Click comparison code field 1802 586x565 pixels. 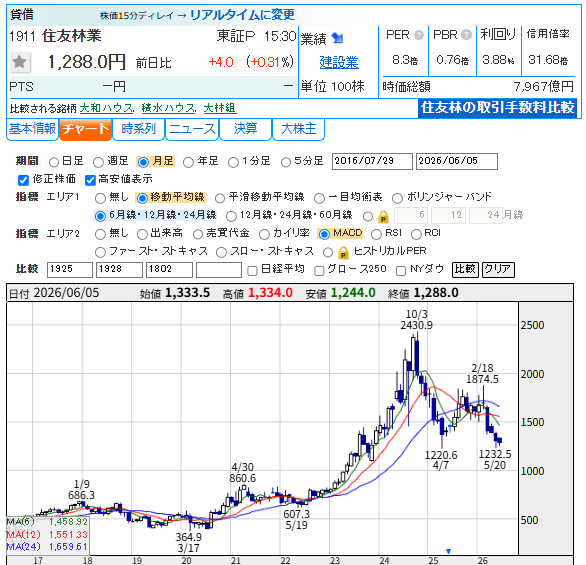pos(169,270)
